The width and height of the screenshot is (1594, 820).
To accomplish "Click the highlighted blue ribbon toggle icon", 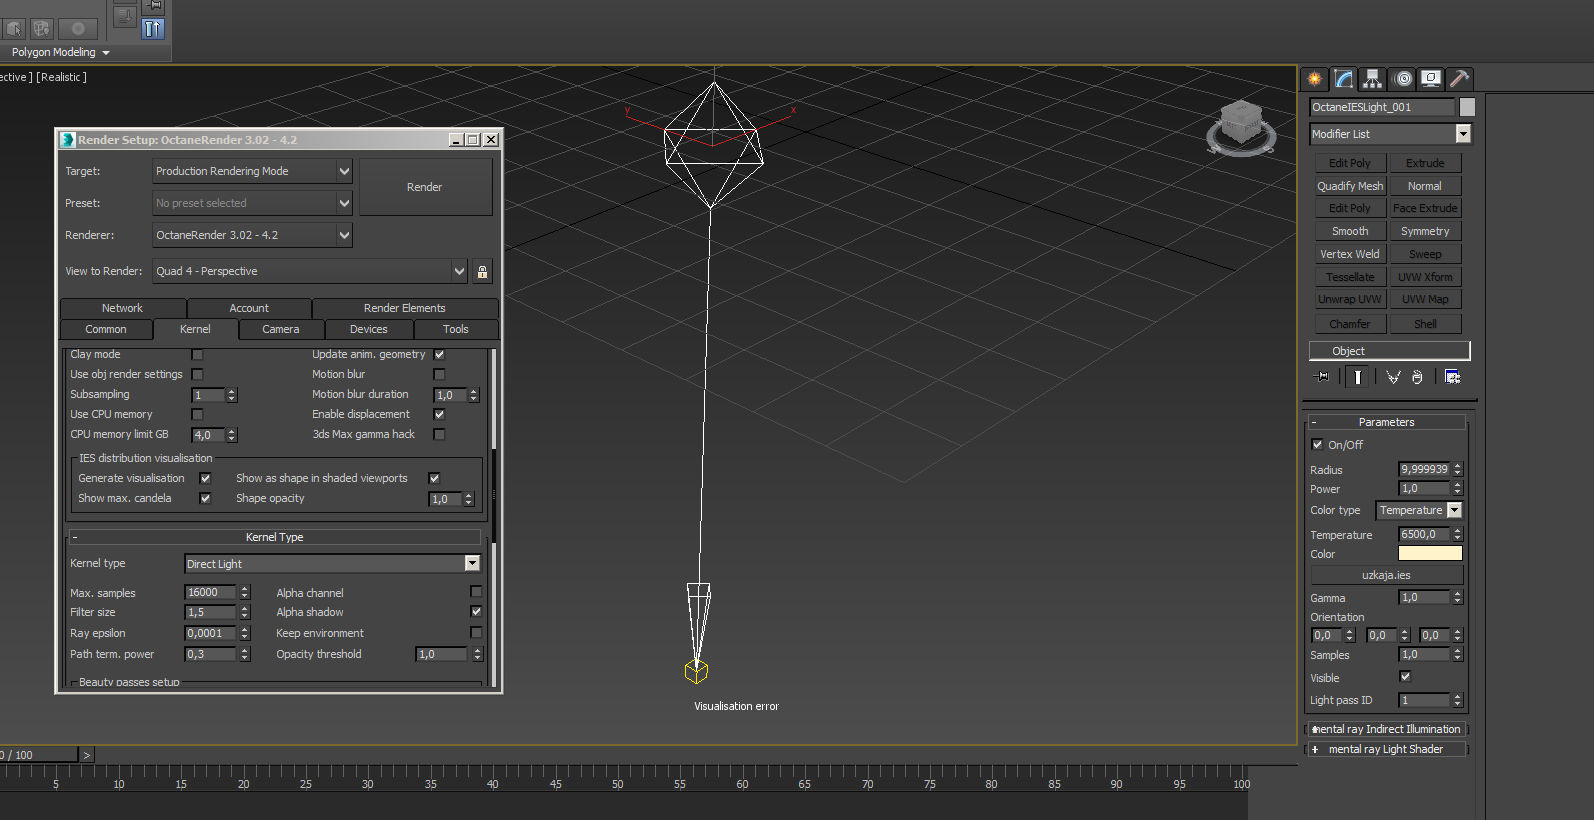I will click(x=153, y=29).
